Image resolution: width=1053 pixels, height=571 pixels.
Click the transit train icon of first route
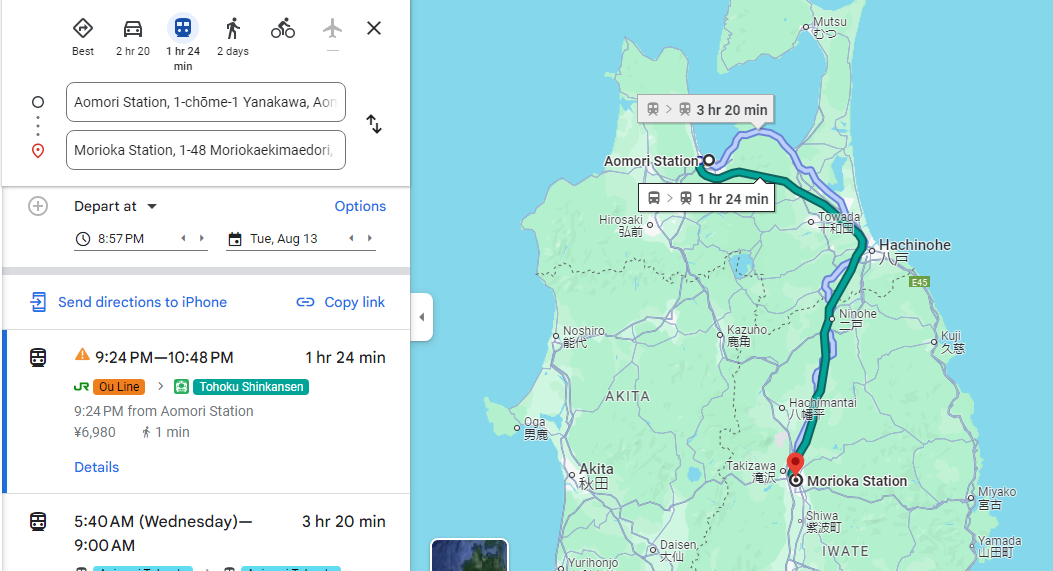click(38, 357)
